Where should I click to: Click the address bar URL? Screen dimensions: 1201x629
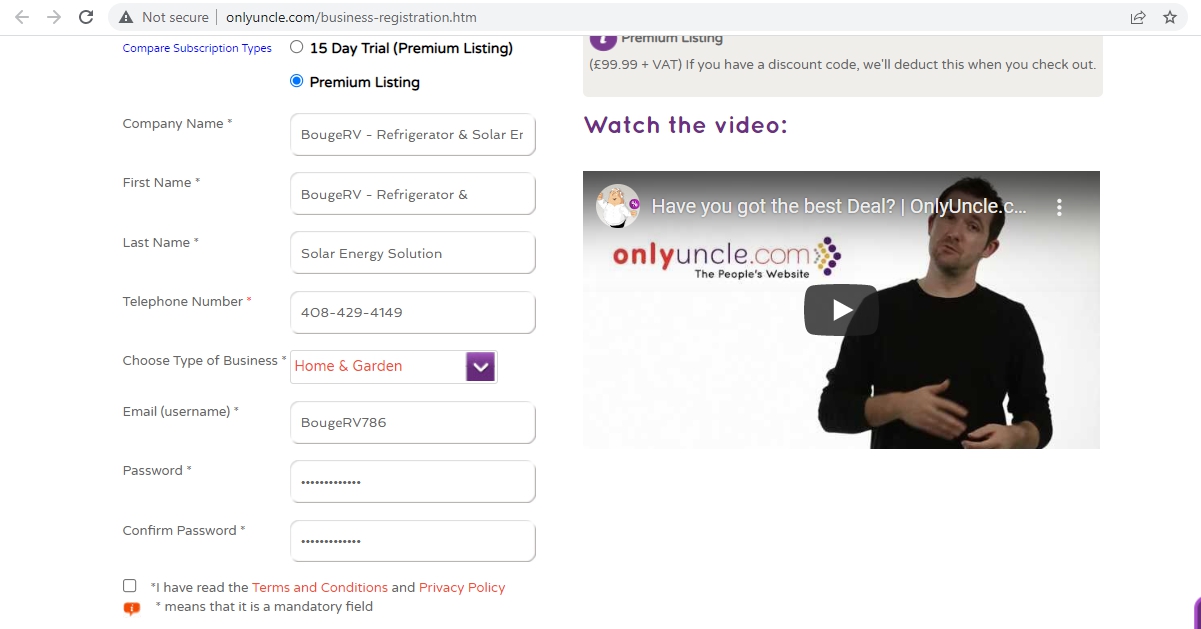coord(351,17)
